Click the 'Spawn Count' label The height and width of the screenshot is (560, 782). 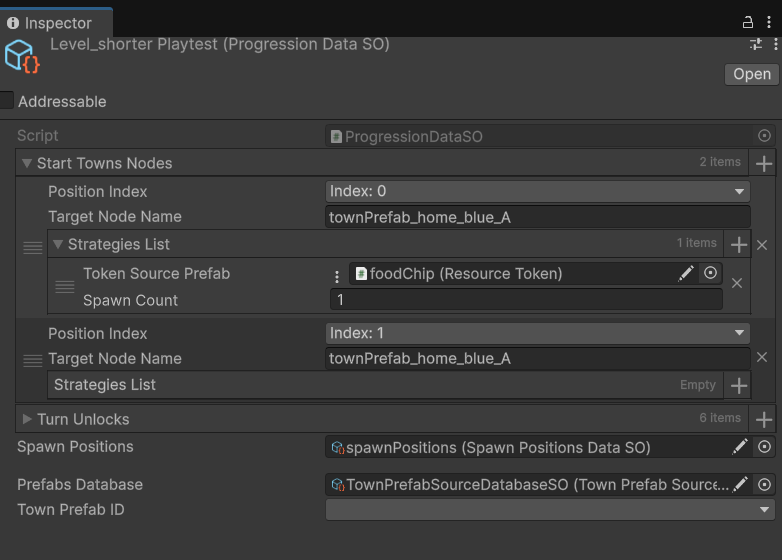130,300
